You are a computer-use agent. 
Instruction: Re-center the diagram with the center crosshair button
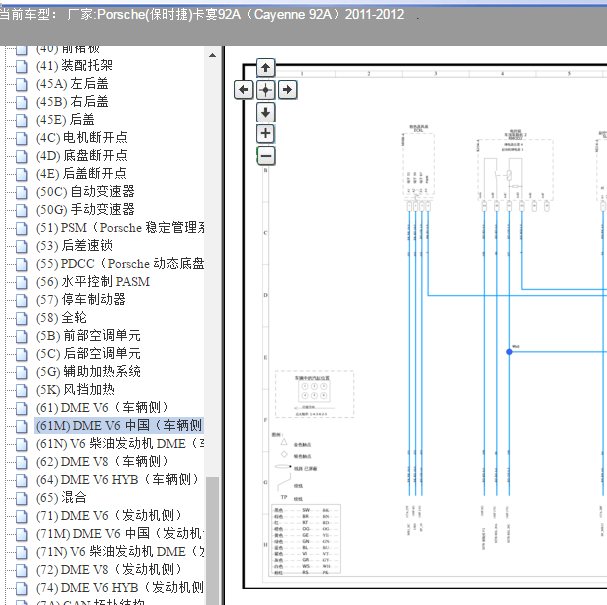pyautogui.click(x=266, y=90)
